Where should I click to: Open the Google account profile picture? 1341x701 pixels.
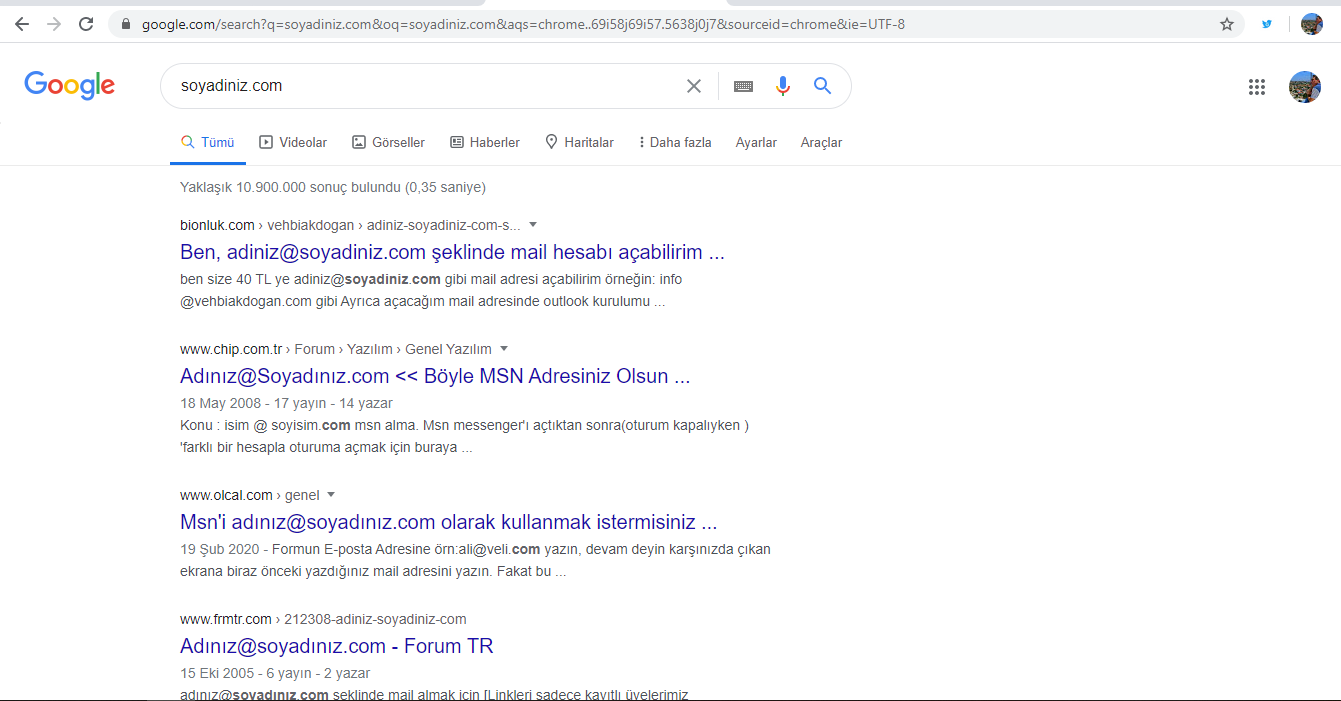coord(1305,87)
